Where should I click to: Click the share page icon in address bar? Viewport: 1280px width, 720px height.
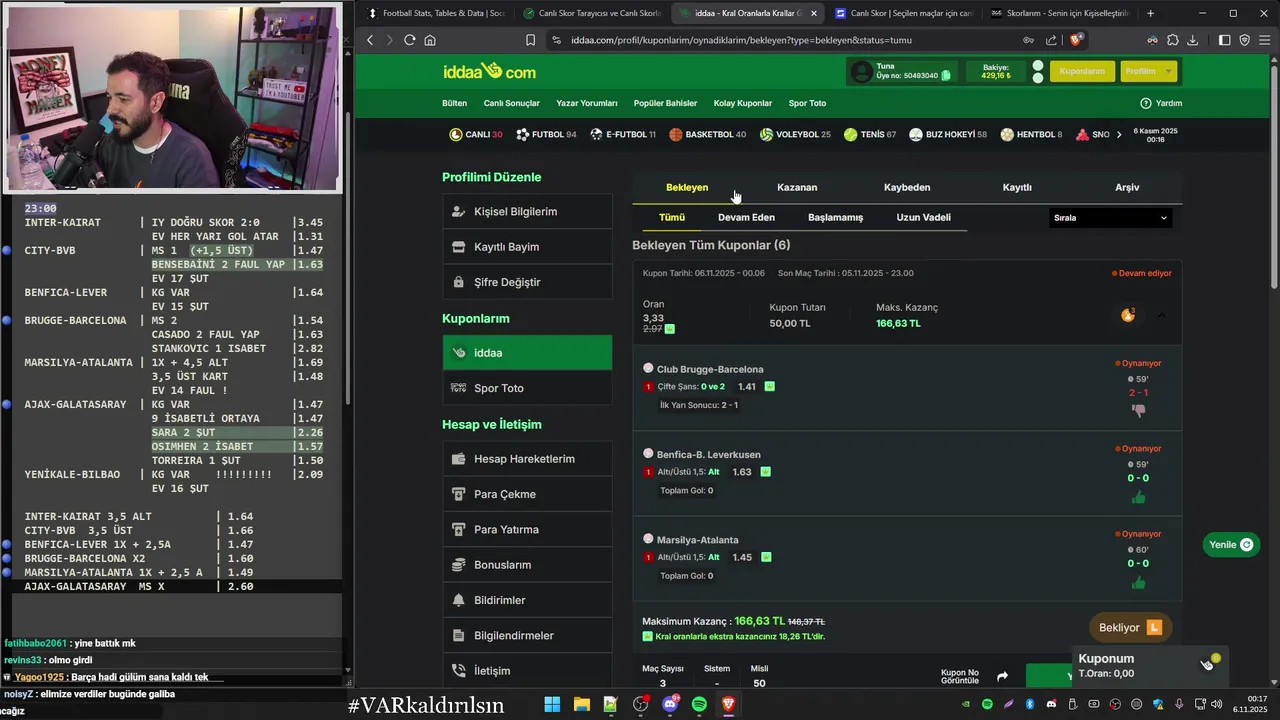pyautogui.click(x=1051, y=40)
